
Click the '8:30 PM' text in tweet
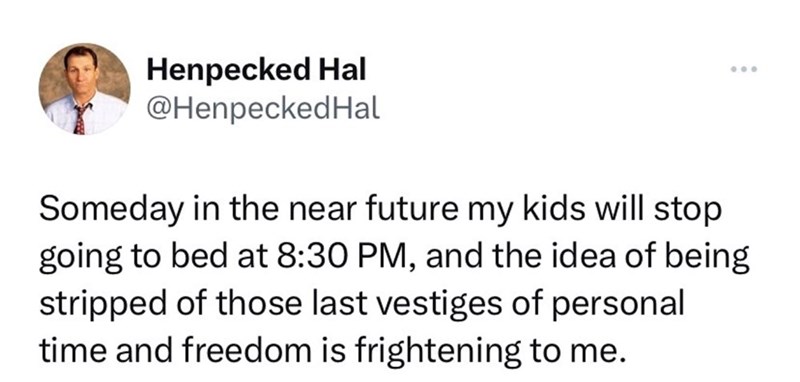point(339,257)
